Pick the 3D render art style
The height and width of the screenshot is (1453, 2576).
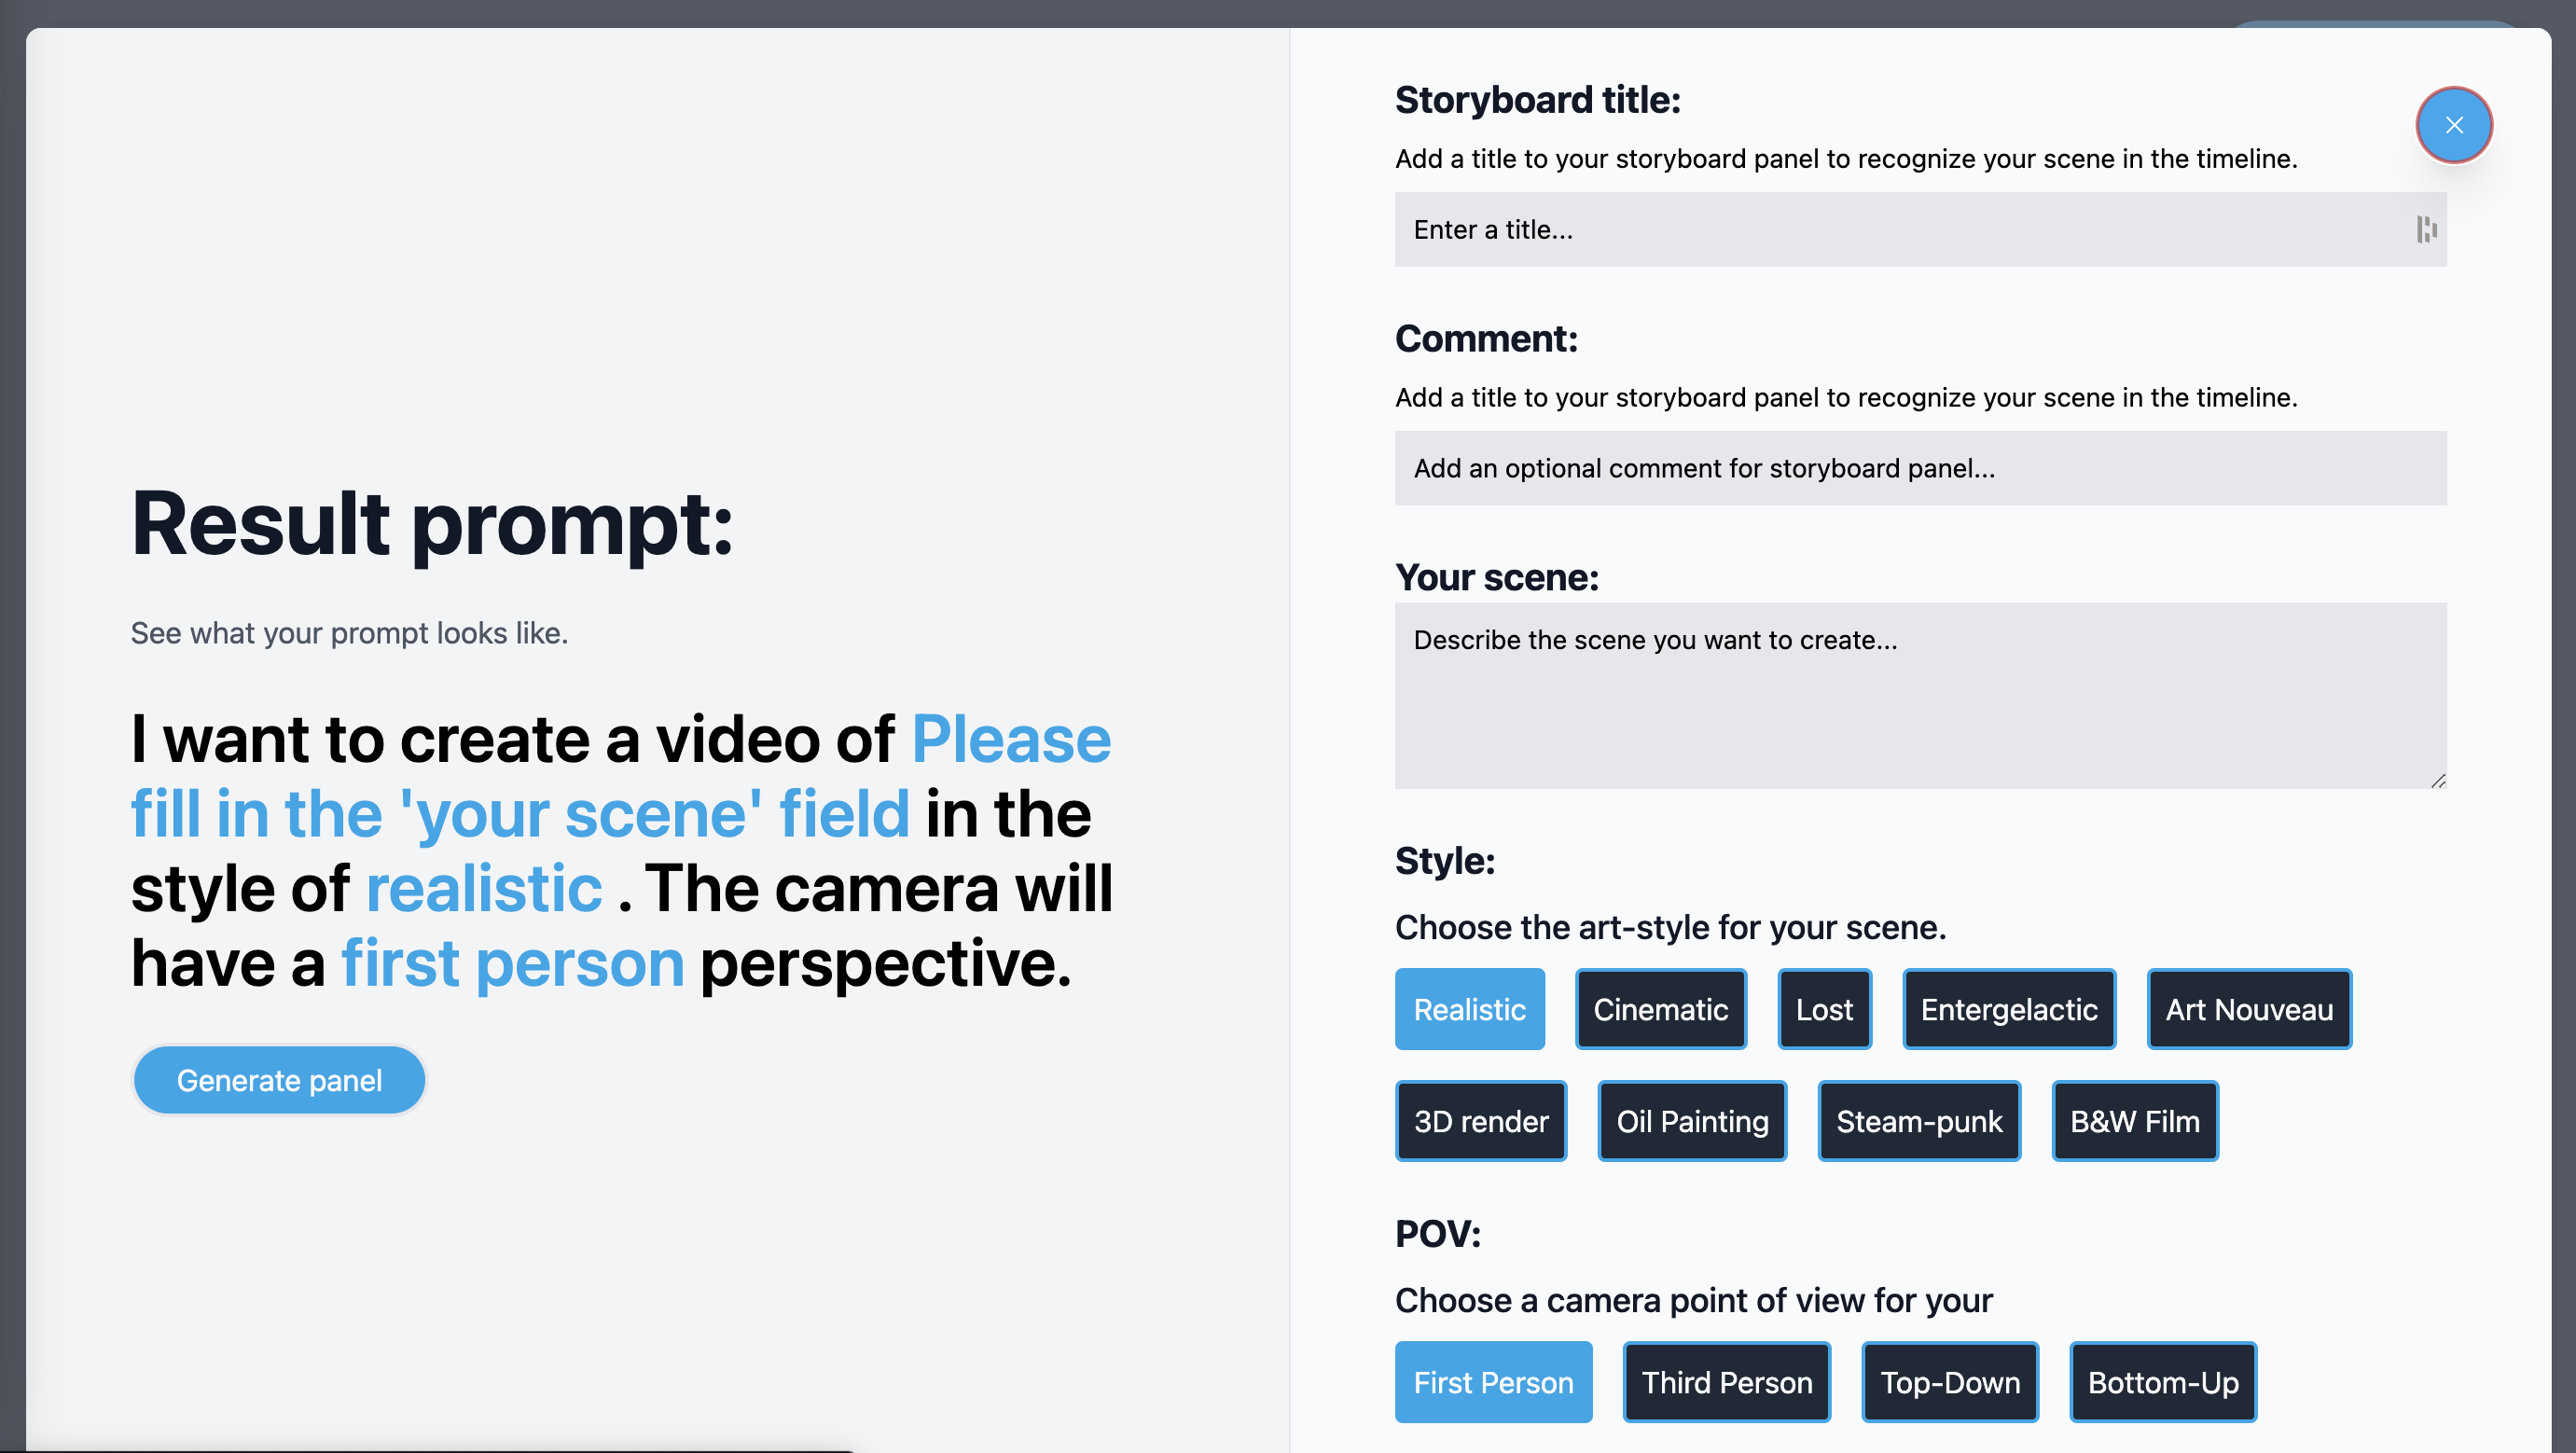click(x=1481, y=1121)
